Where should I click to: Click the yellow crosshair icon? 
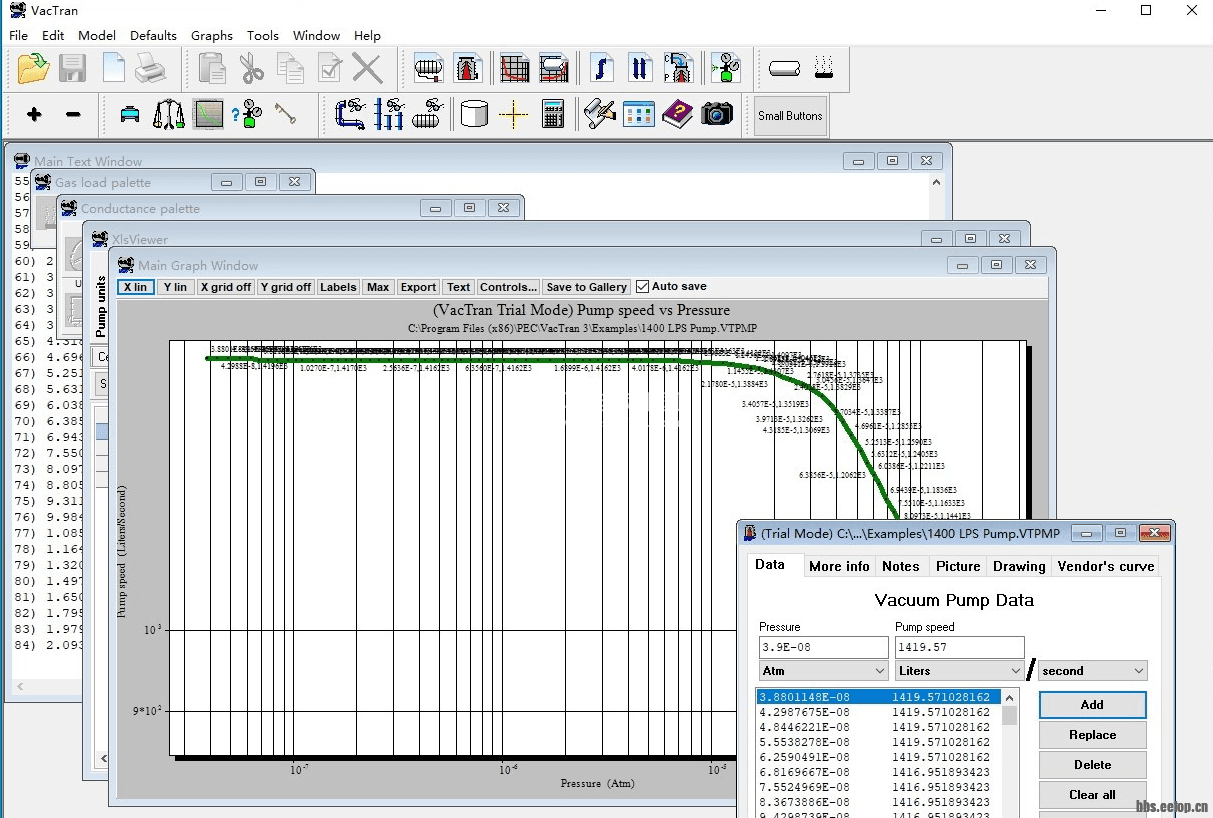click(513, 114)
